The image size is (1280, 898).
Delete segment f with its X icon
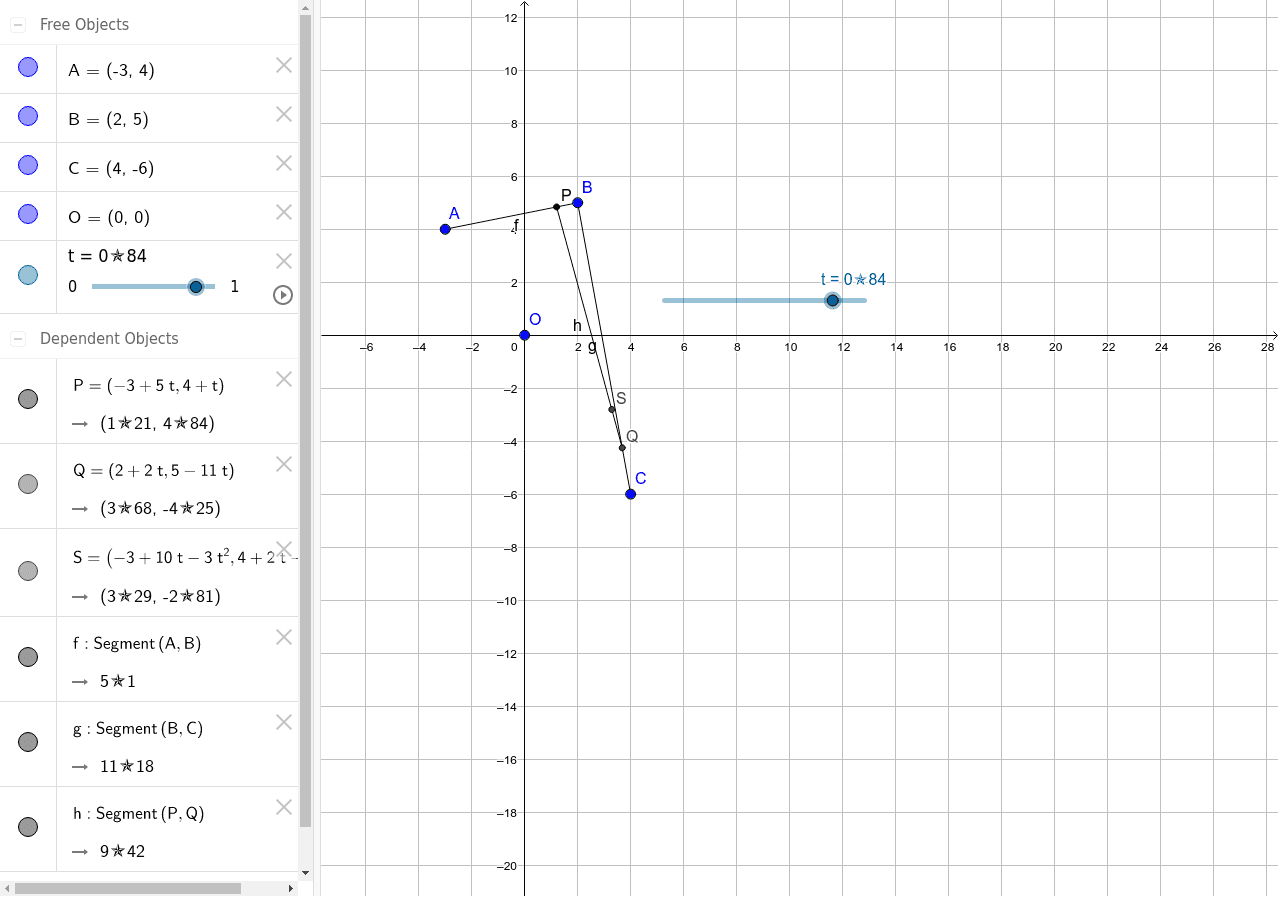coord(283,637)
